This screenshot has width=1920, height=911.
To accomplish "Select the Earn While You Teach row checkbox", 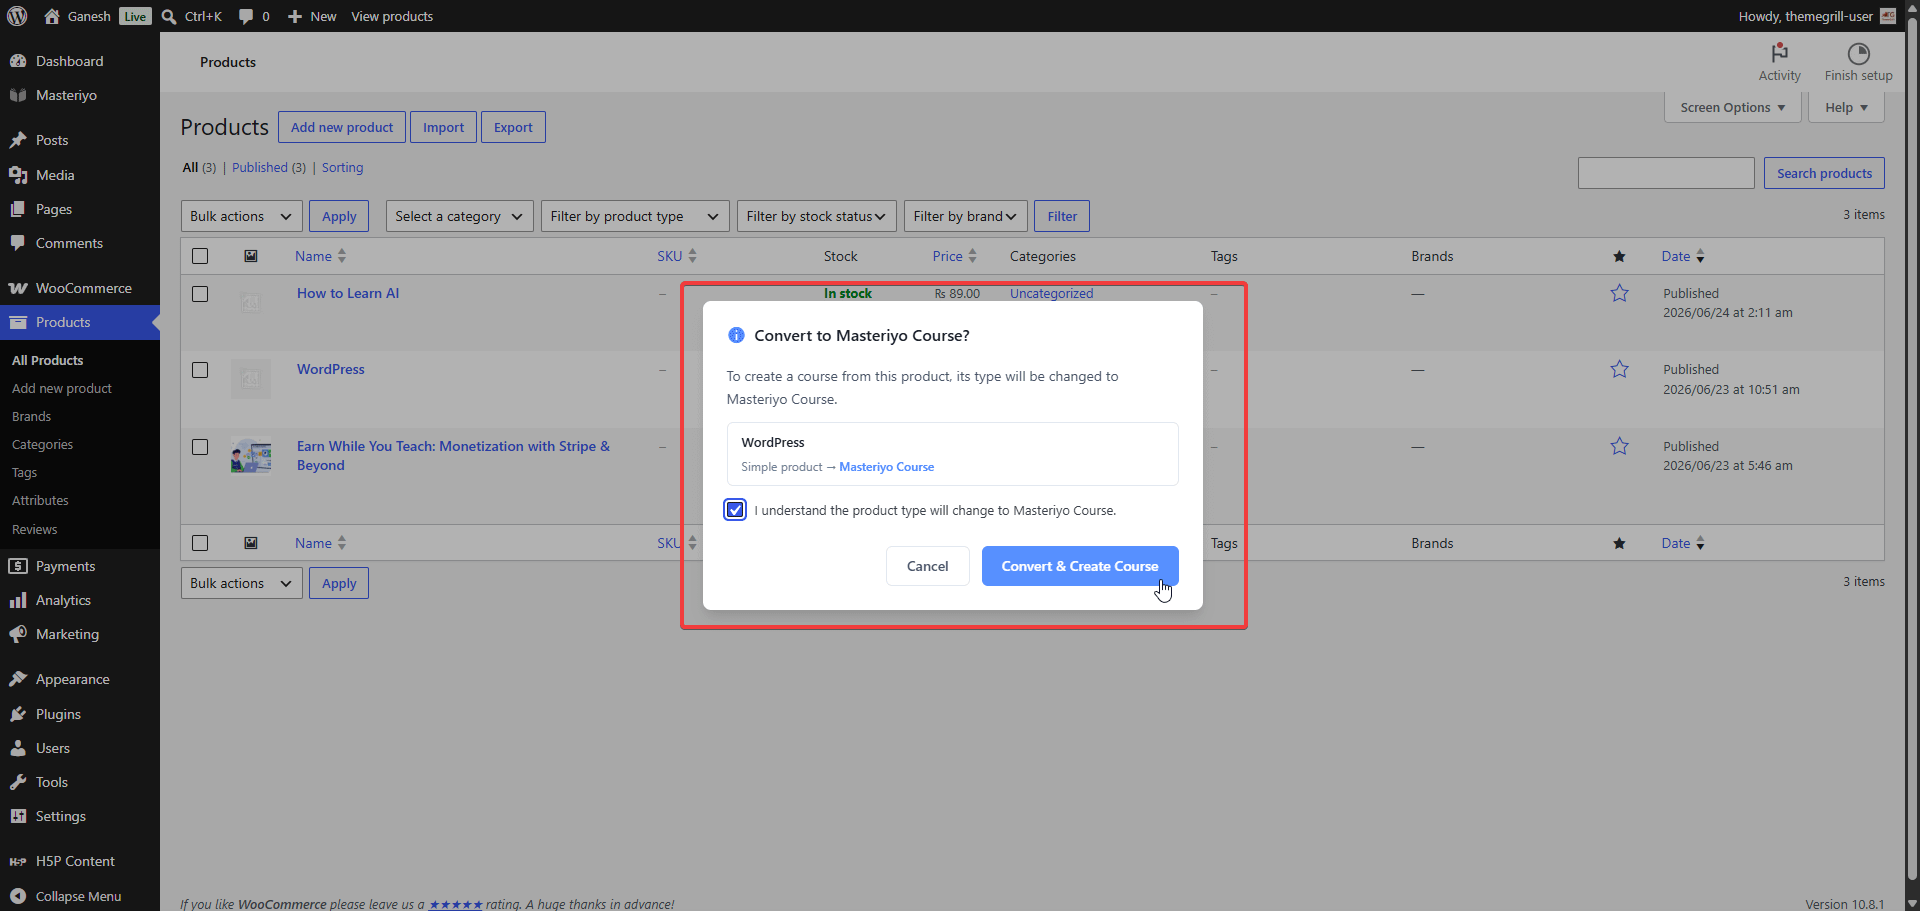I will [x=200, y=447].
